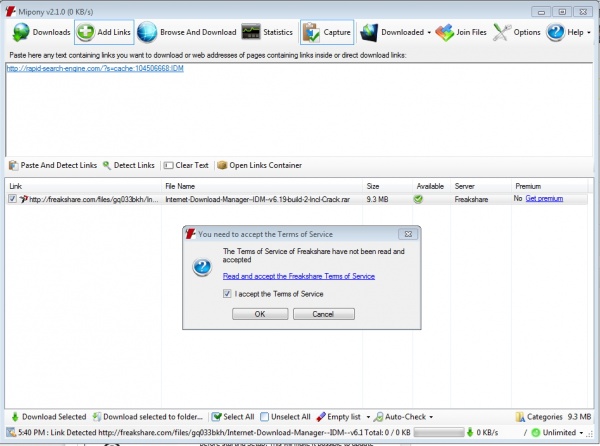The image size is (600, 446).
Task: Open Options tools icon
Action: click(x=502, y=33)
